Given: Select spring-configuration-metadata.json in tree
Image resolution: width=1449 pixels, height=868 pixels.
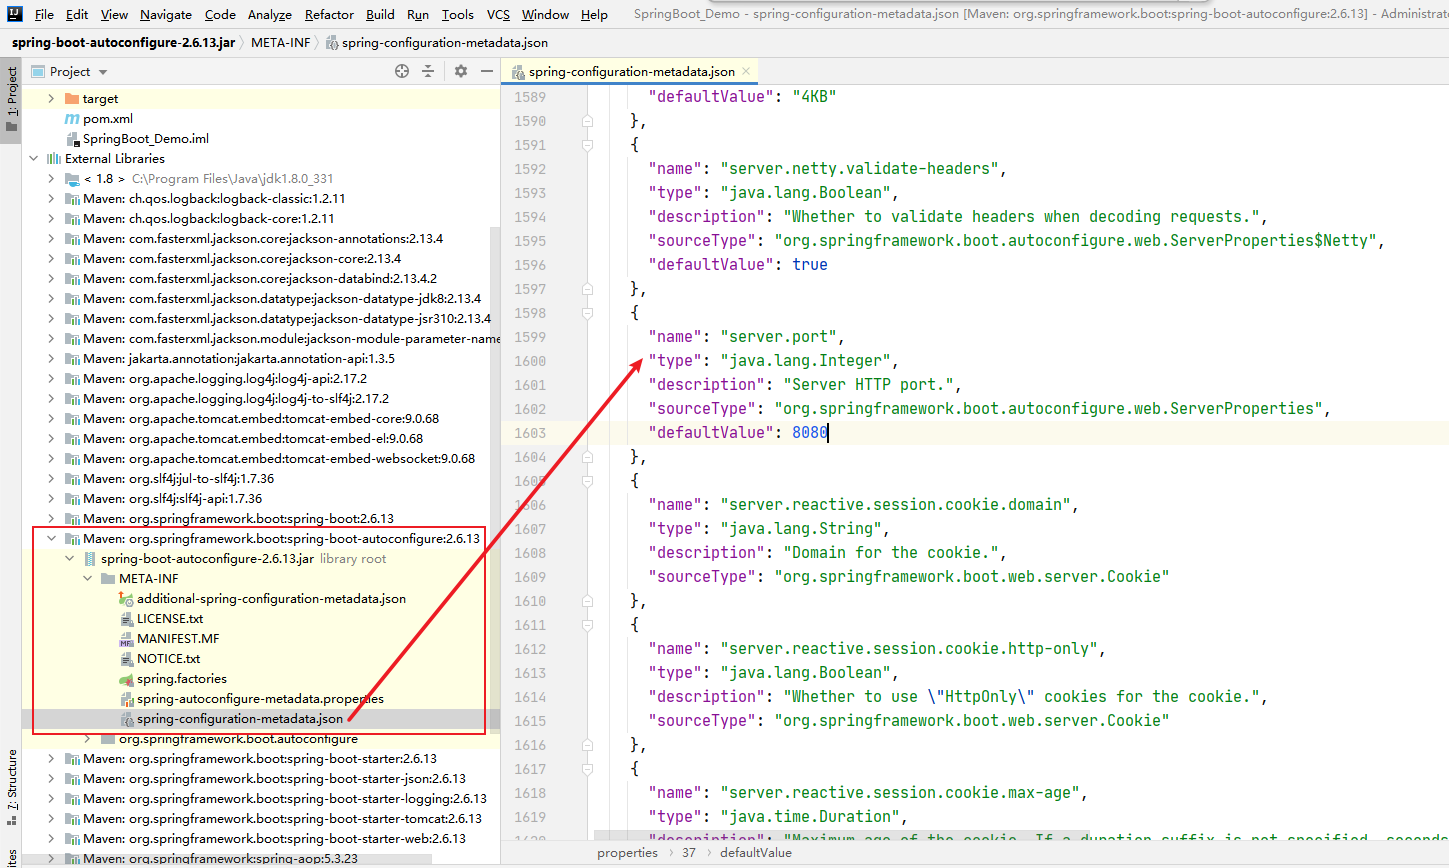Looking at the screenshot, I should click(240, 718).
